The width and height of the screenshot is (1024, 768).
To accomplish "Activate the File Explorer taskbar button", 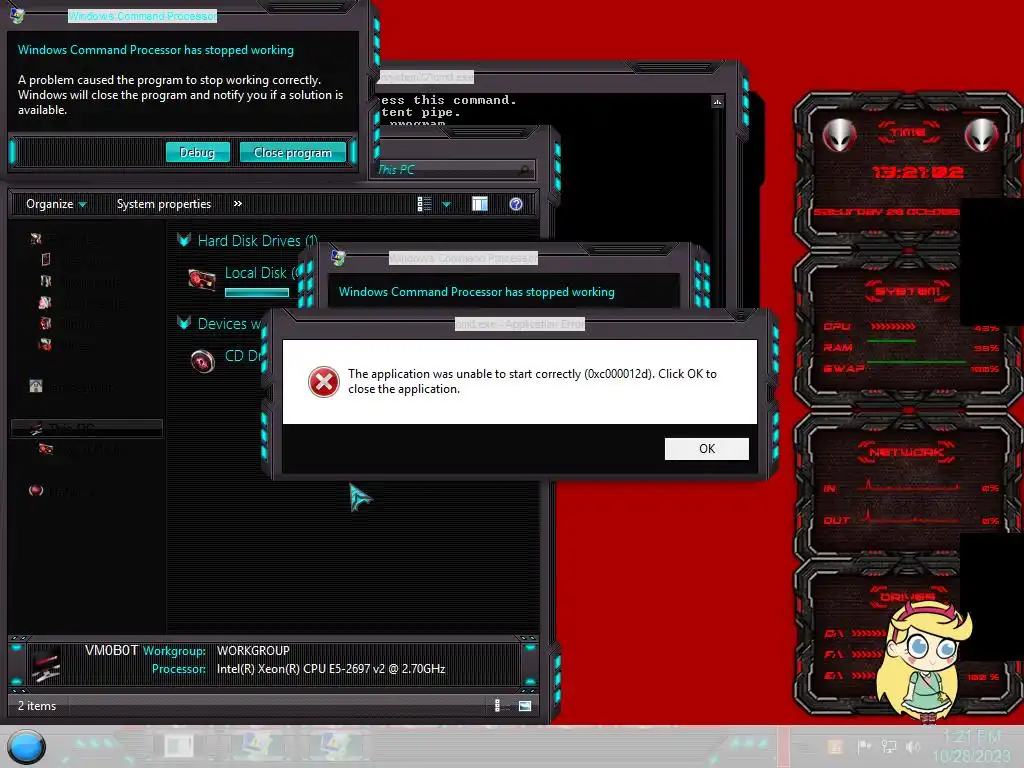I will pyautogui.click(x=178, y=745).
